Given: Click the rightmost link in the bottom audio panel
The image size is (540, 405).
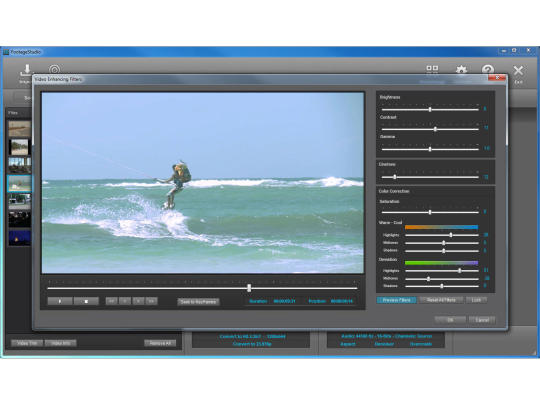Looking at the screenshot, I should (420, 344).
